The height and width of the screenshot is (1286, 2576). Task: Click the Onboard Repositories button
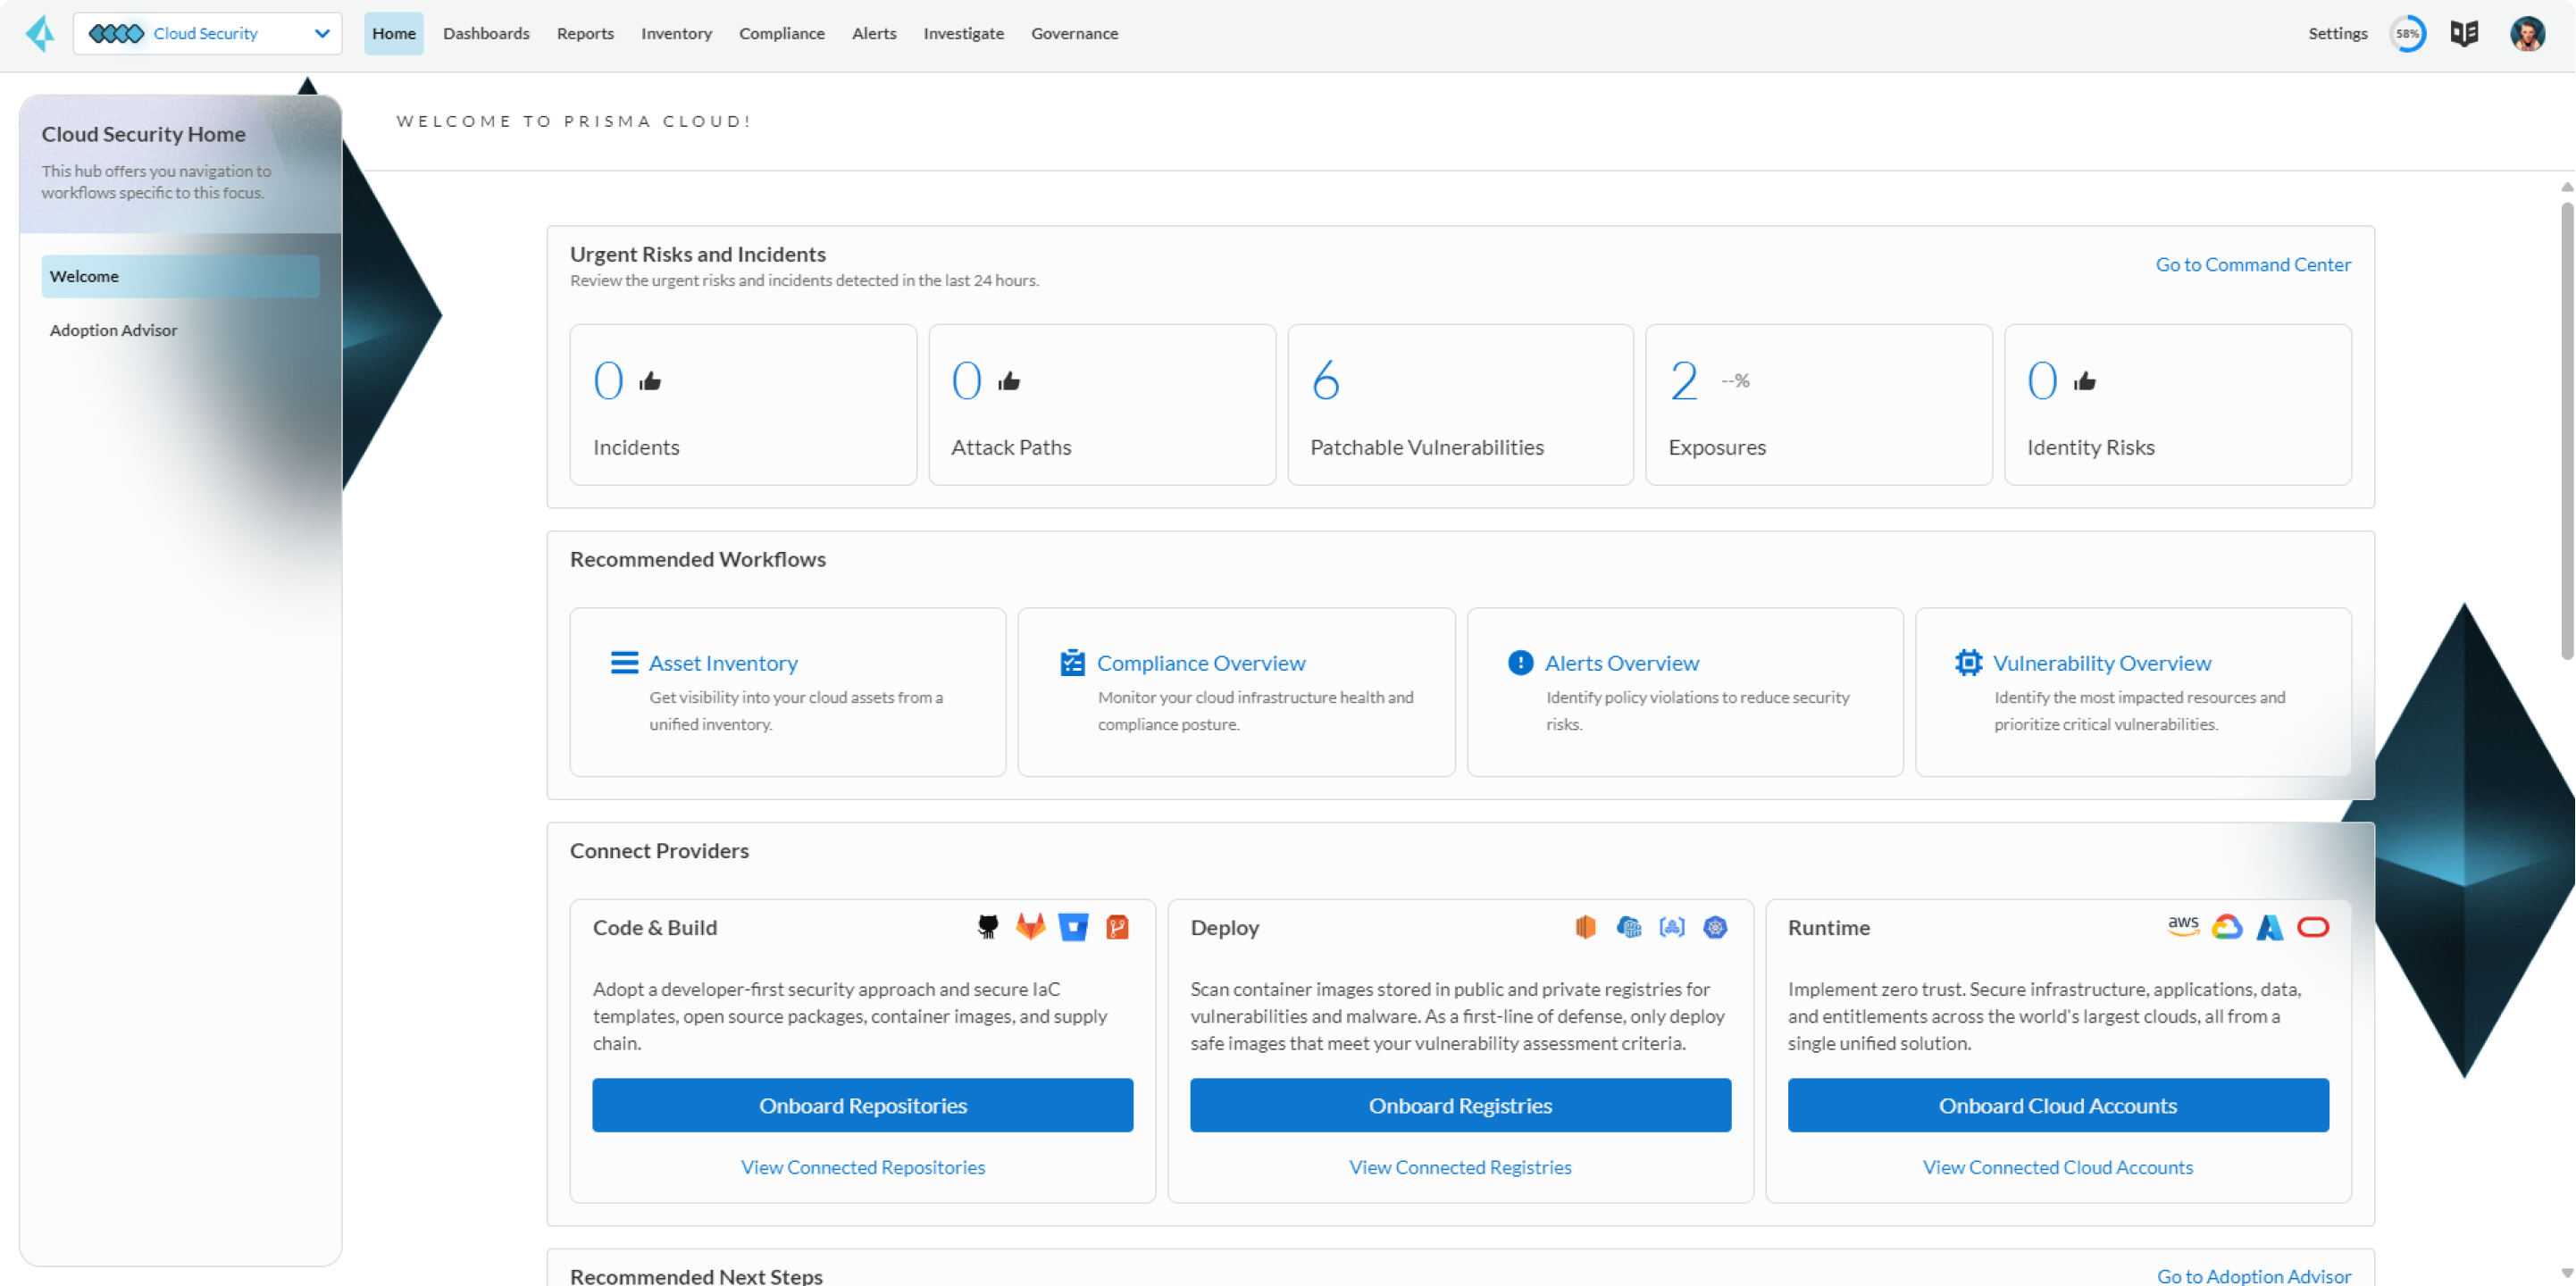tap(862, 1105)
